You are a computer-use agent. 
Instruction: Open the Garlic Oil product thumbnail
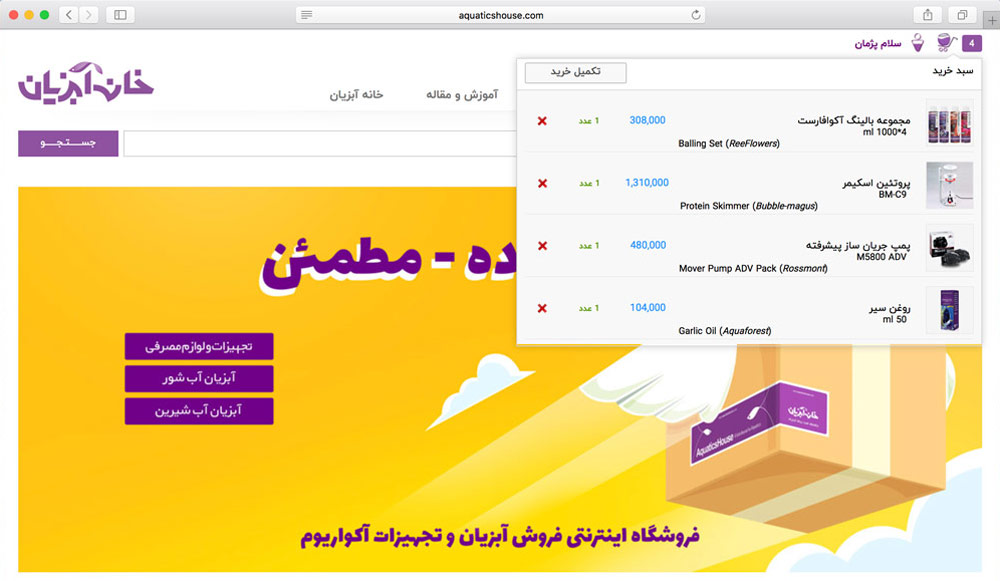950,310
